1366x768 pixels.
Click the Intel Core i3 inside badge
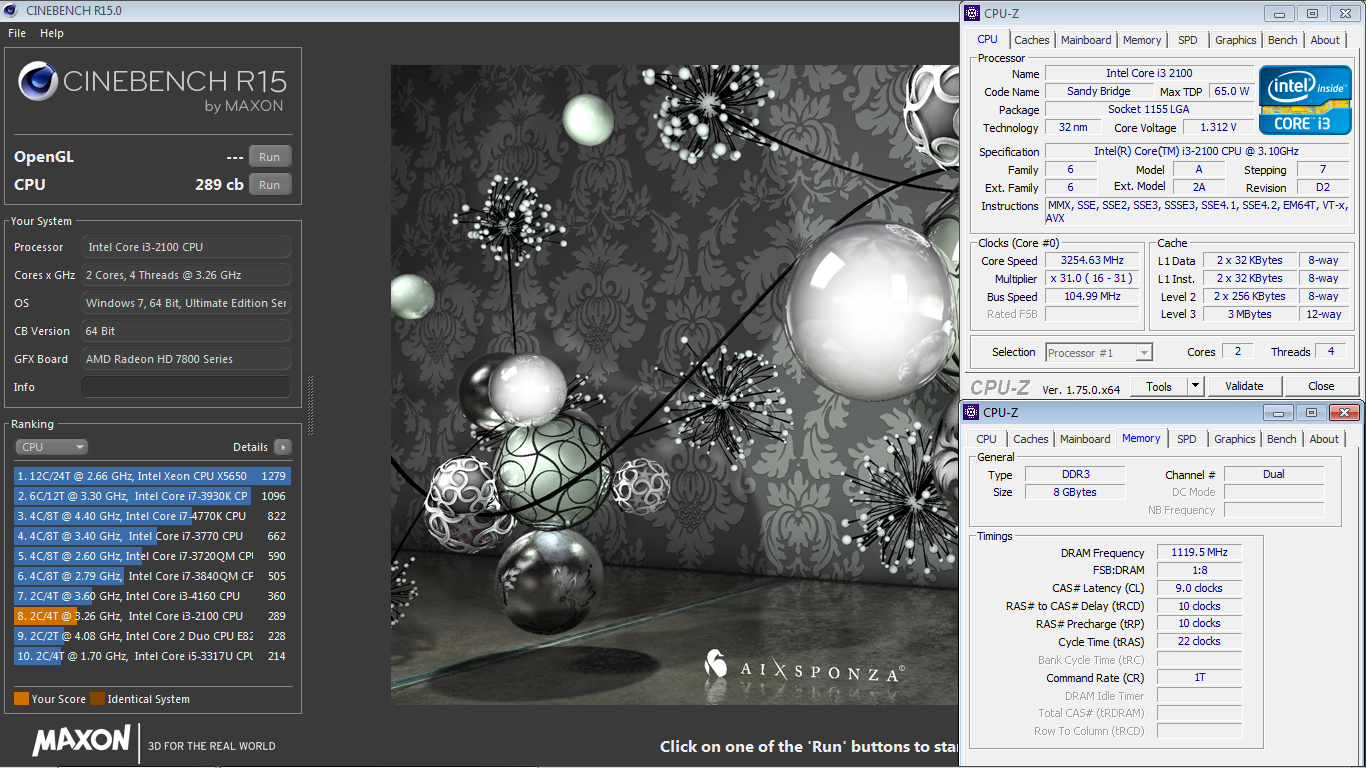point(1305,100)
